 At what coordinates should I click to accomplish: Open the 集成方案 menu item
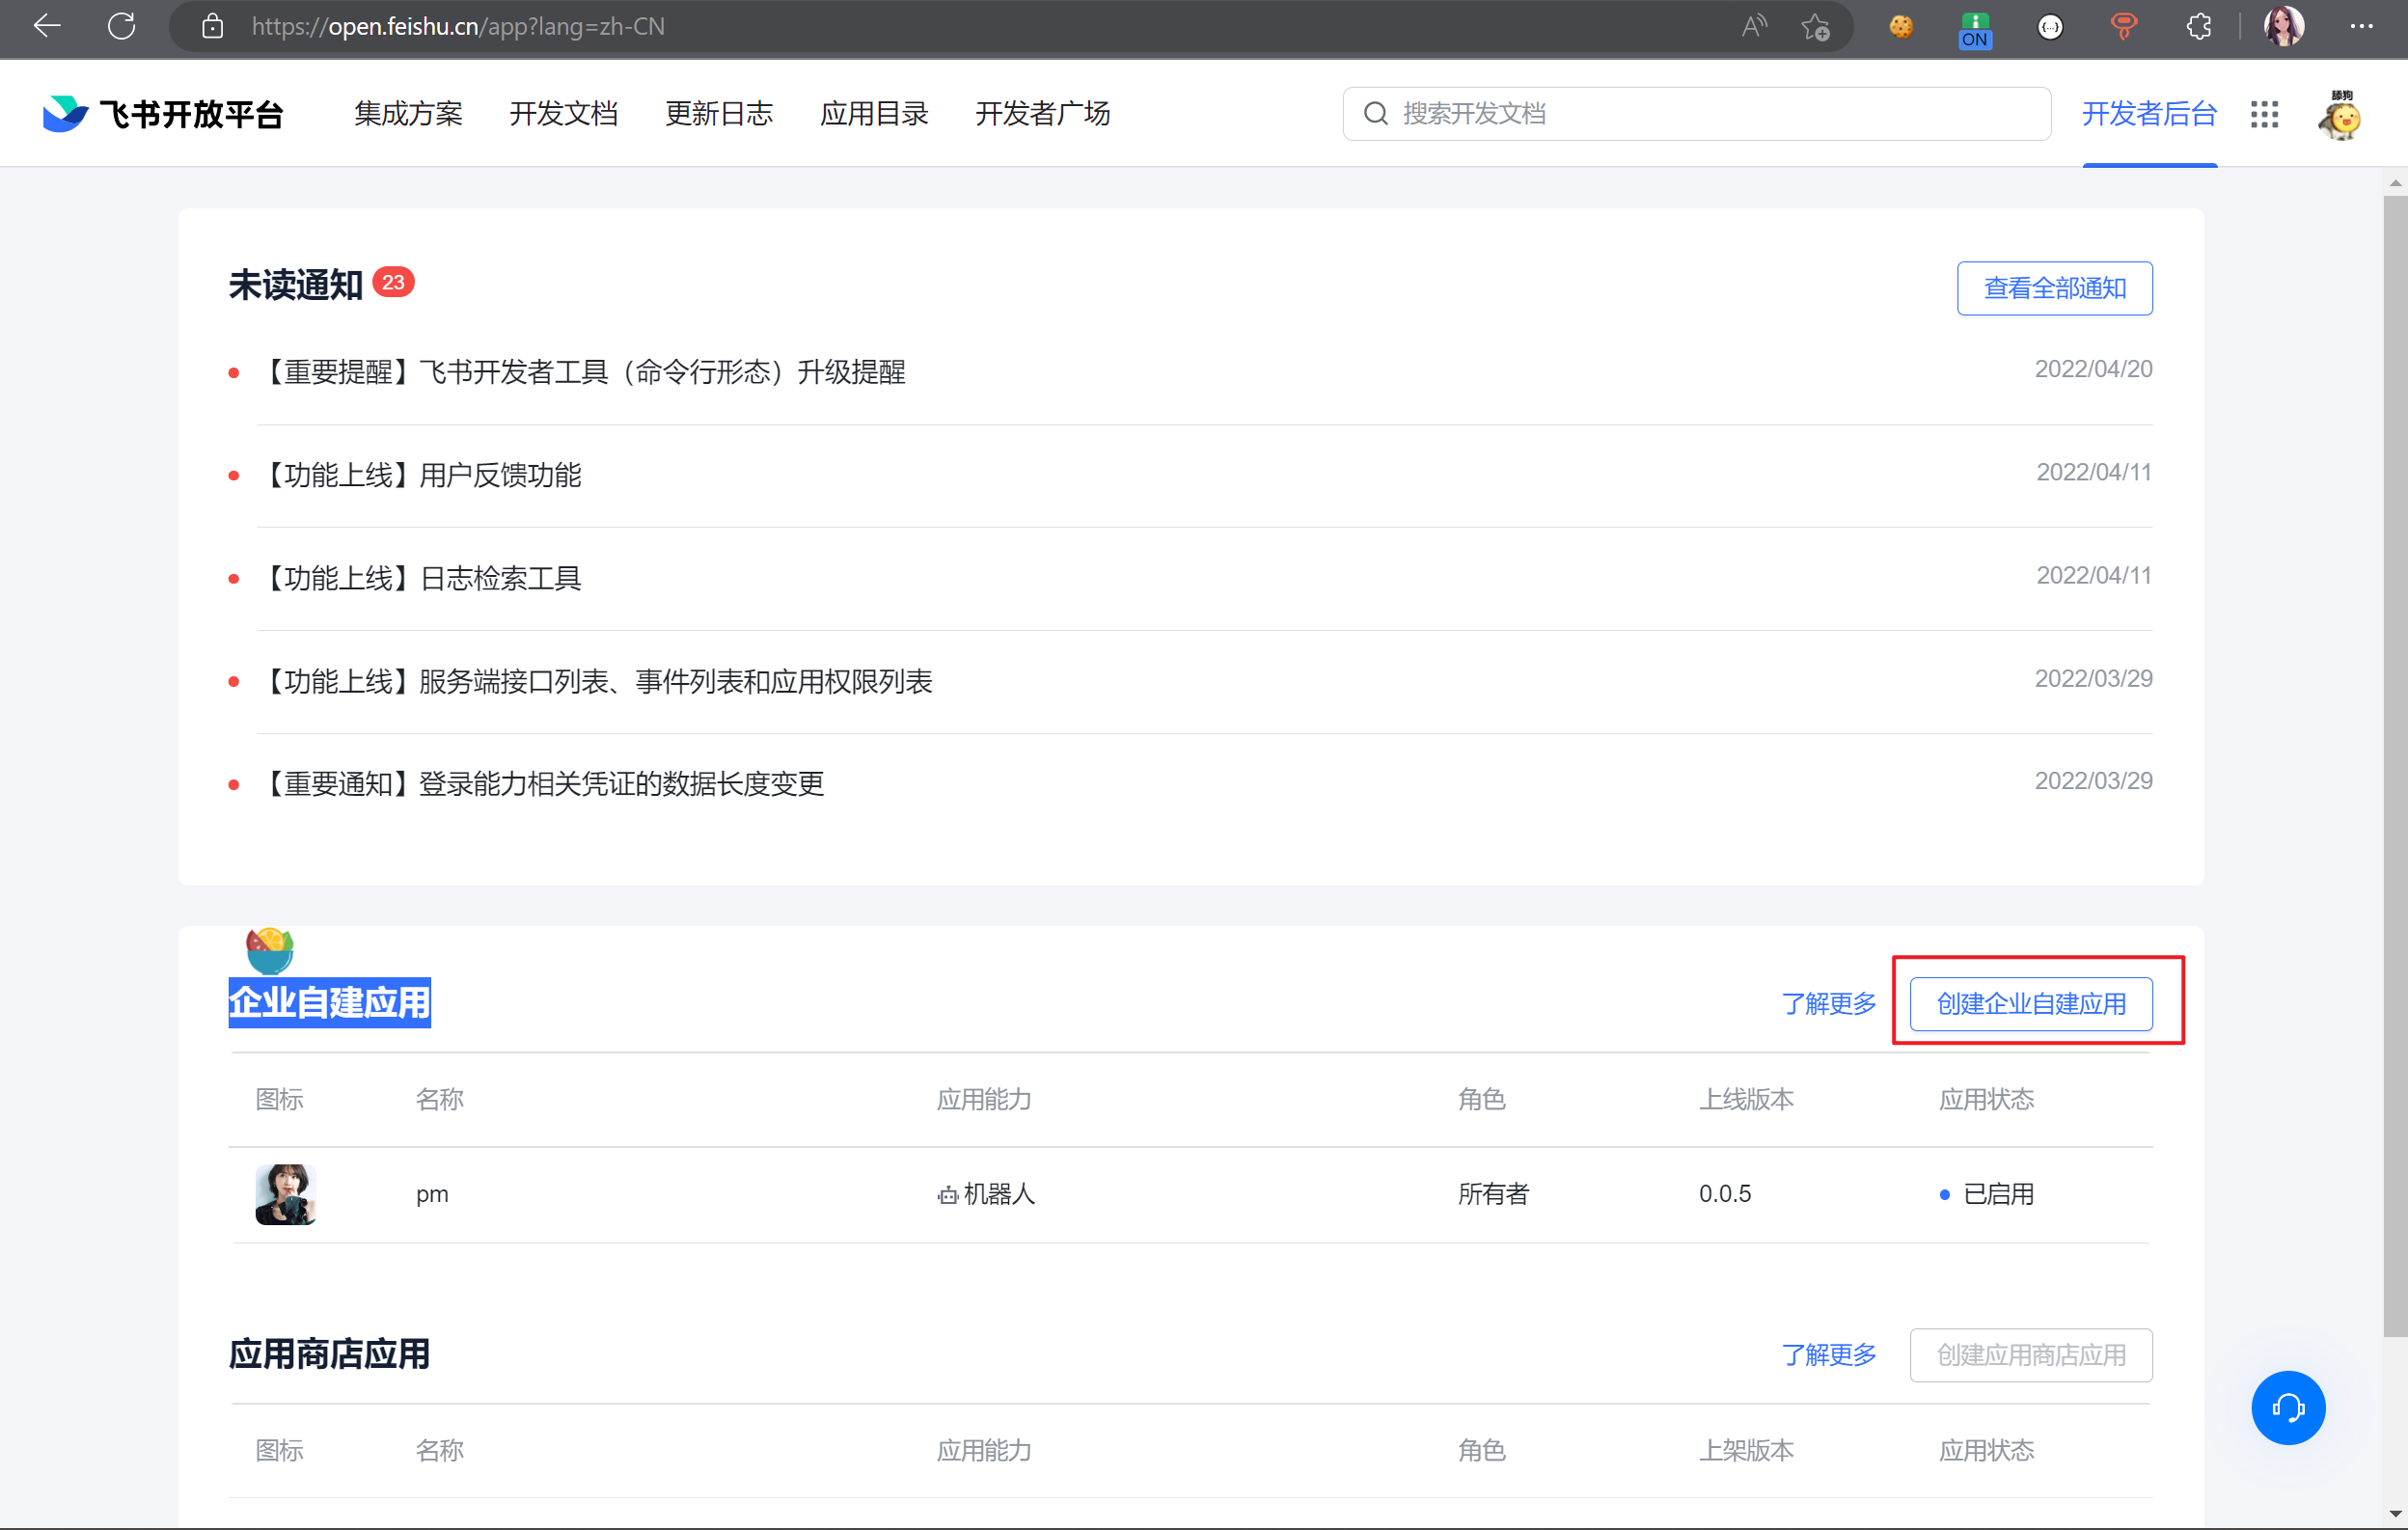point(408,114)
